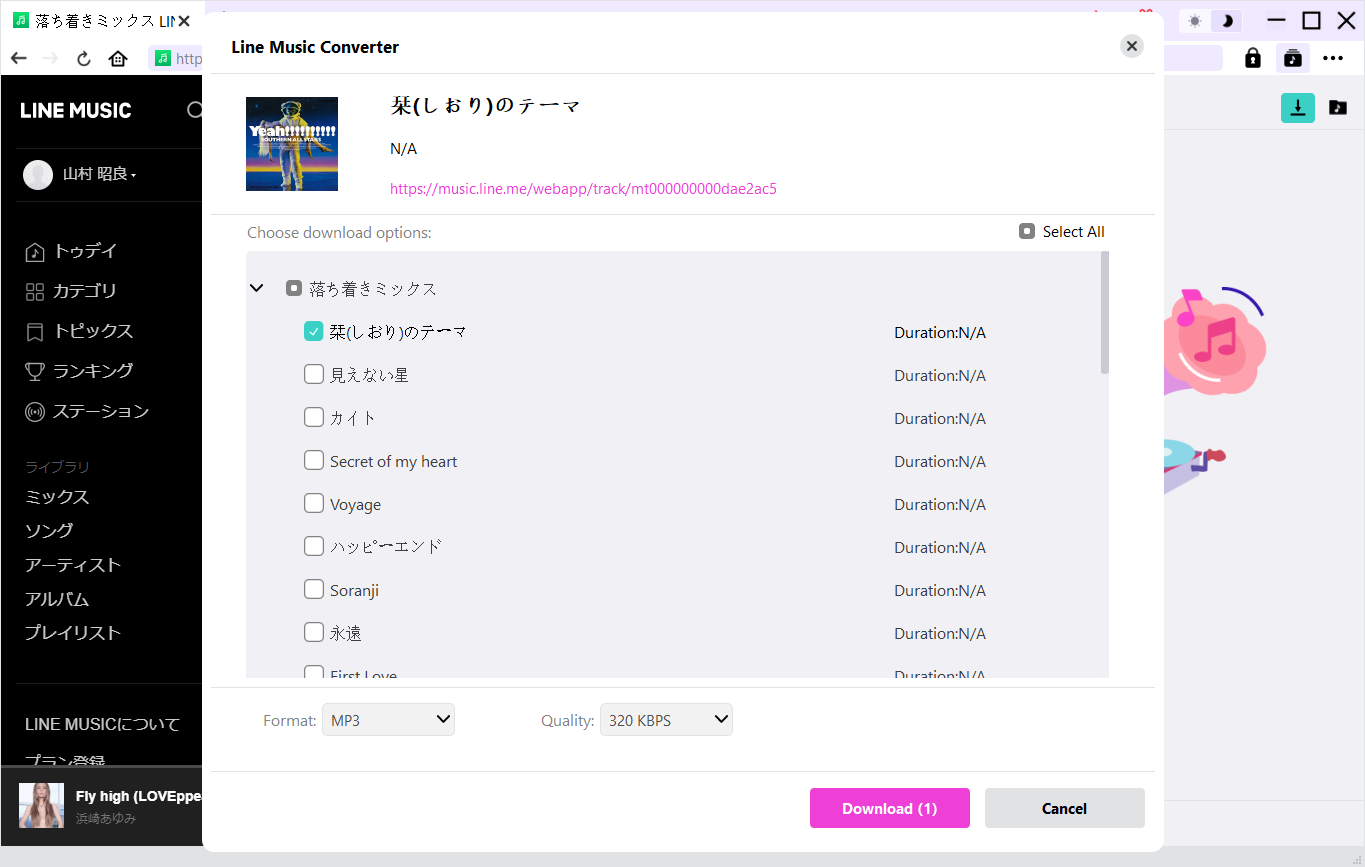Open ランキング in the sidebar
1365x867 pixels.
(80, 371)
